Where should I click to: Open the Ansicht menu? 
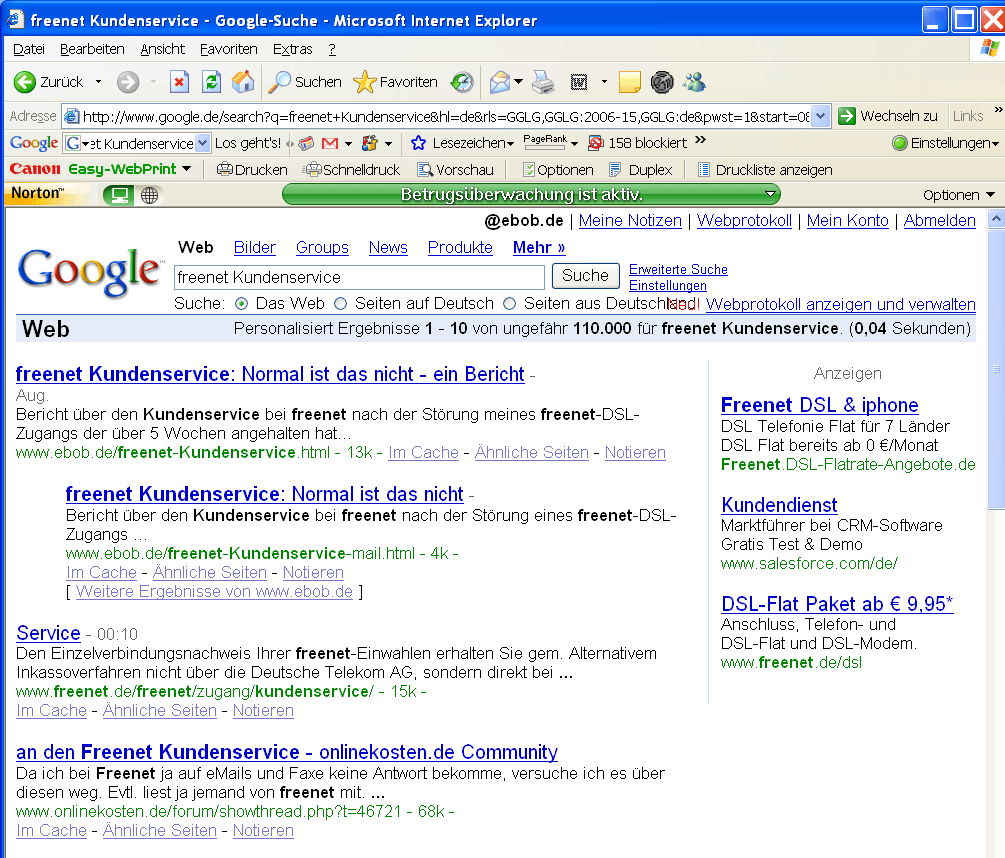(163, 49)
